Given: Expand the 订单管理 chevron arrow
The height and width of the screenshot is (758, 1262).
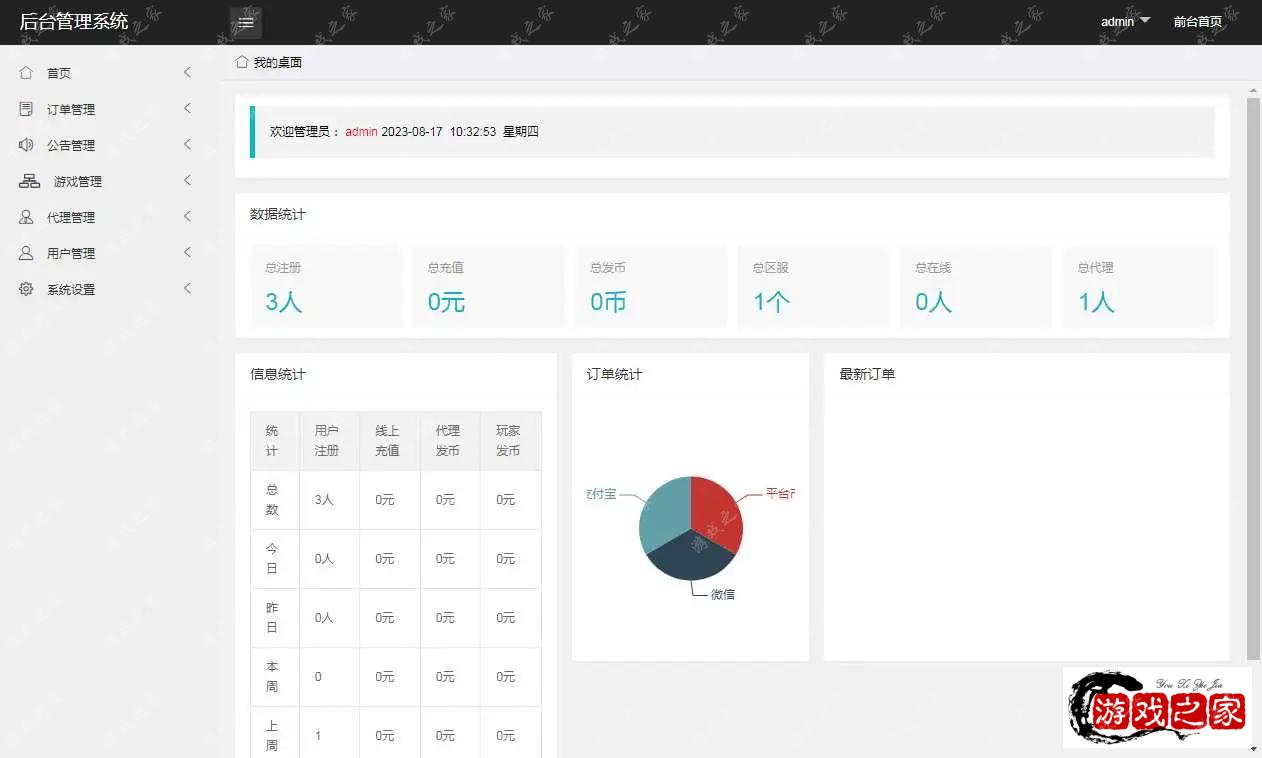Looking at the screenshot, I should pyautogui.click(x=187, y=108).
